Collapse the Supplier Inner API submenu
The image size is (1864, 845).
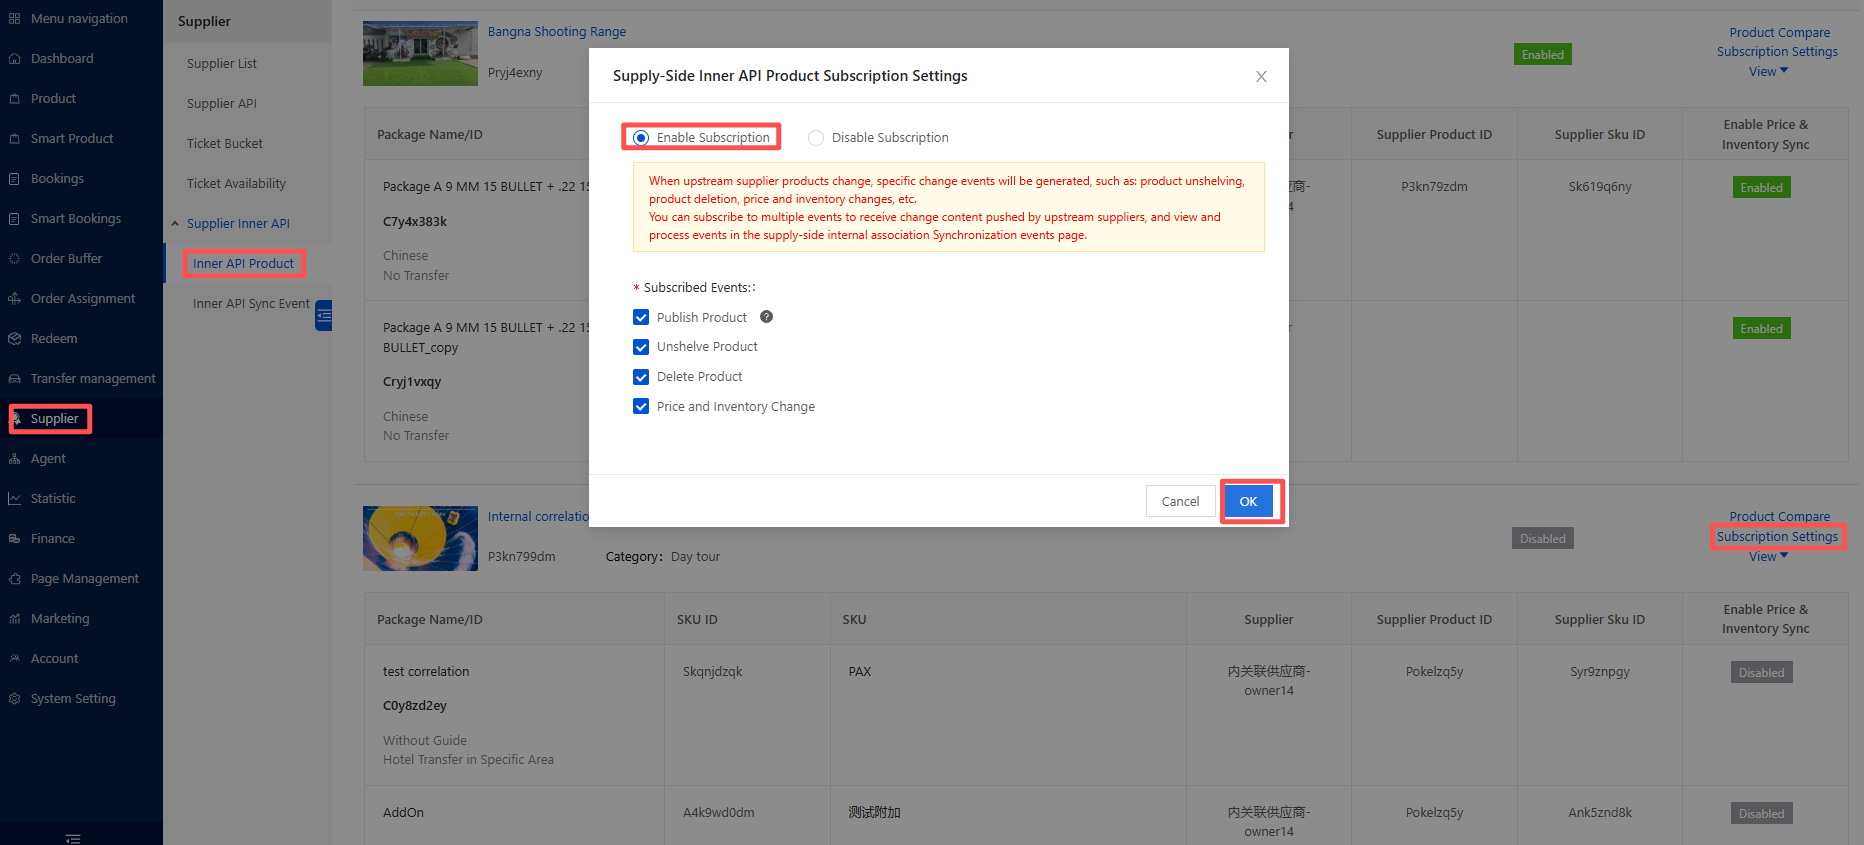point(175,224)
